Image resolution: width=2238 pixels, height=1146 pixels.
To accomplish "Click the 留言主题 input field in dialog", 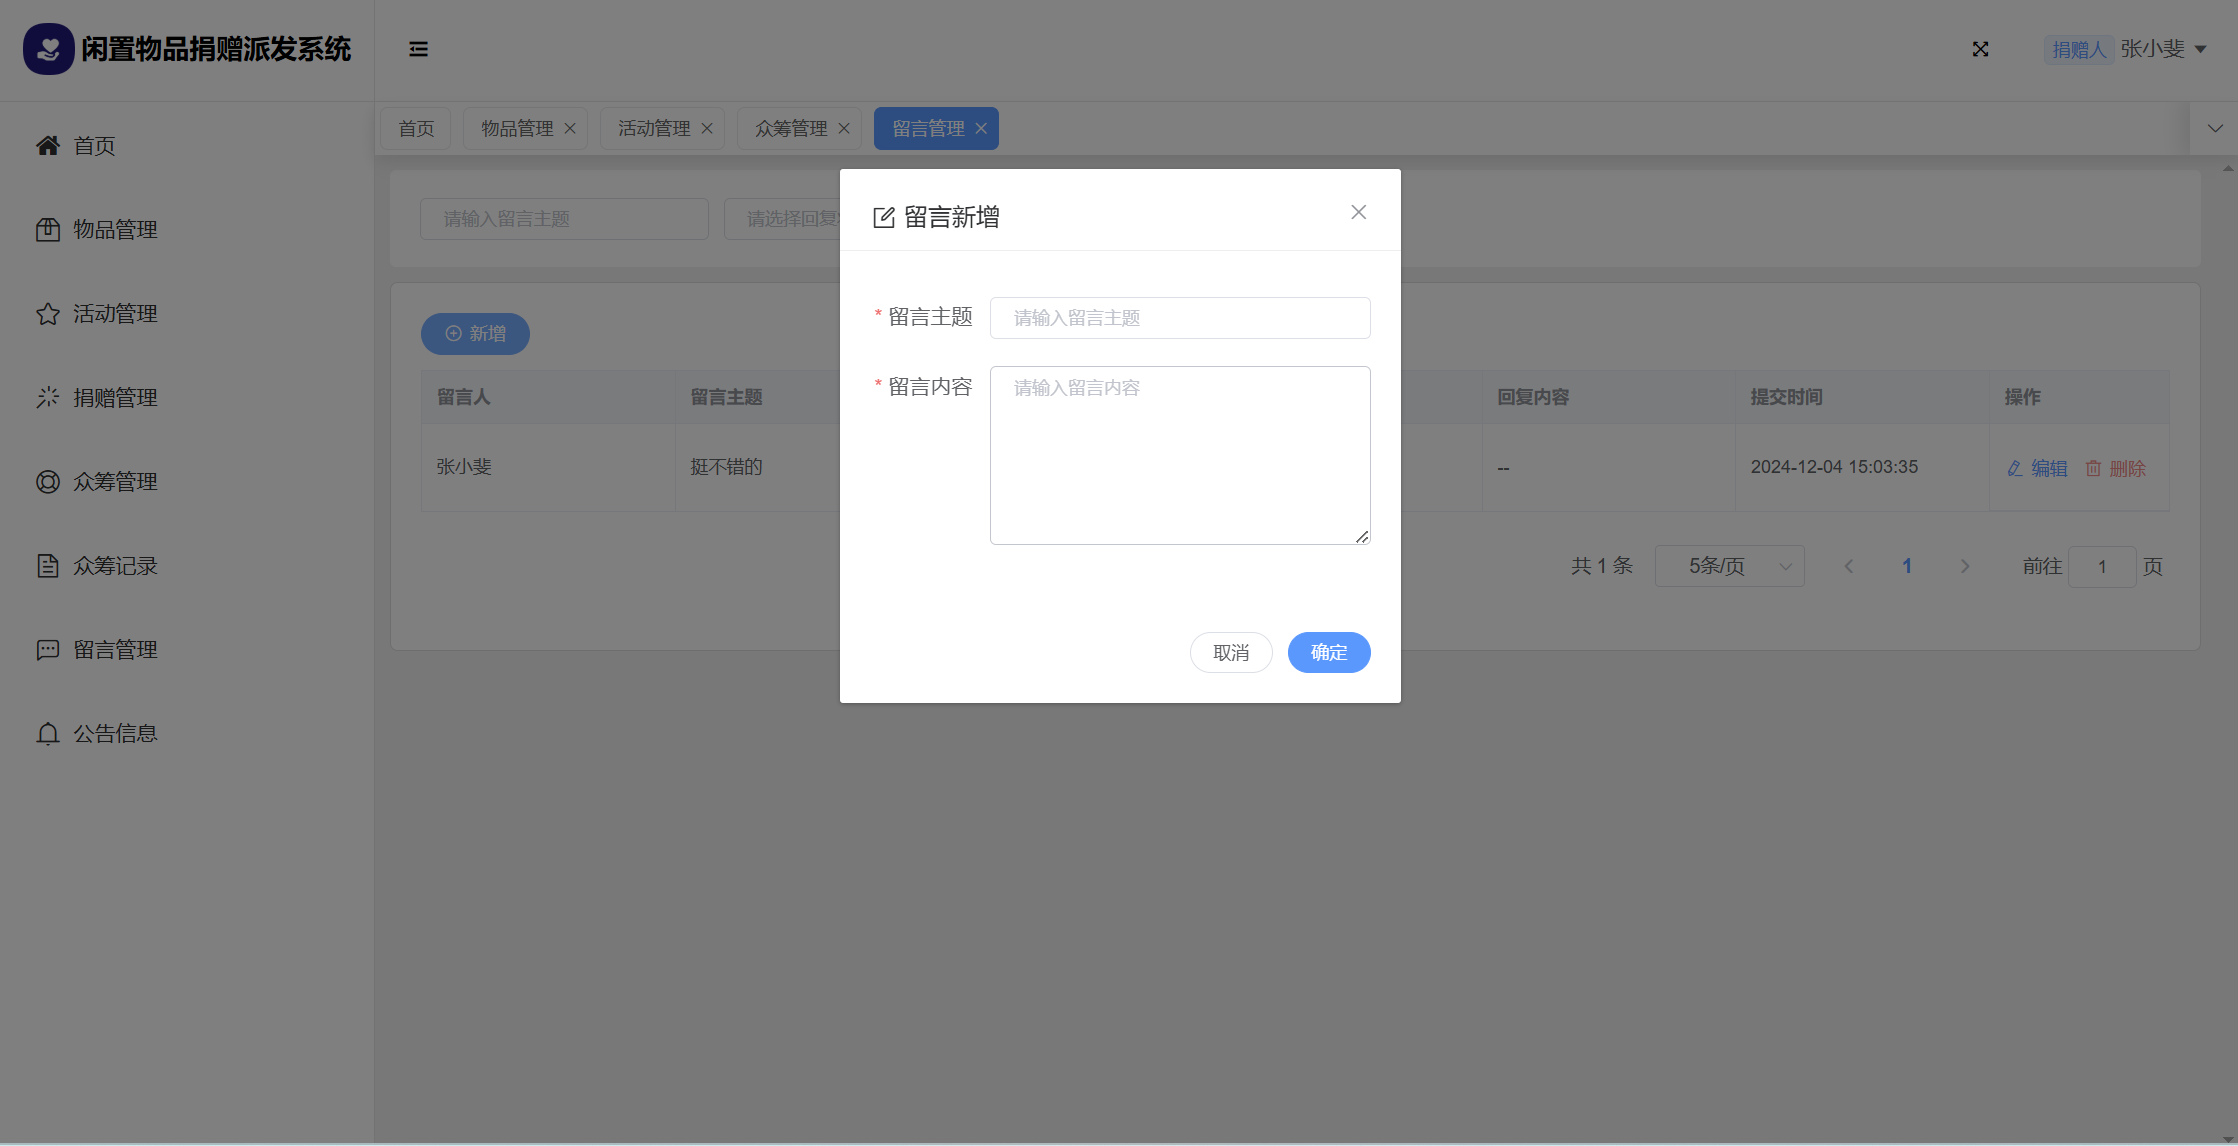I will tap(1179, 318).
